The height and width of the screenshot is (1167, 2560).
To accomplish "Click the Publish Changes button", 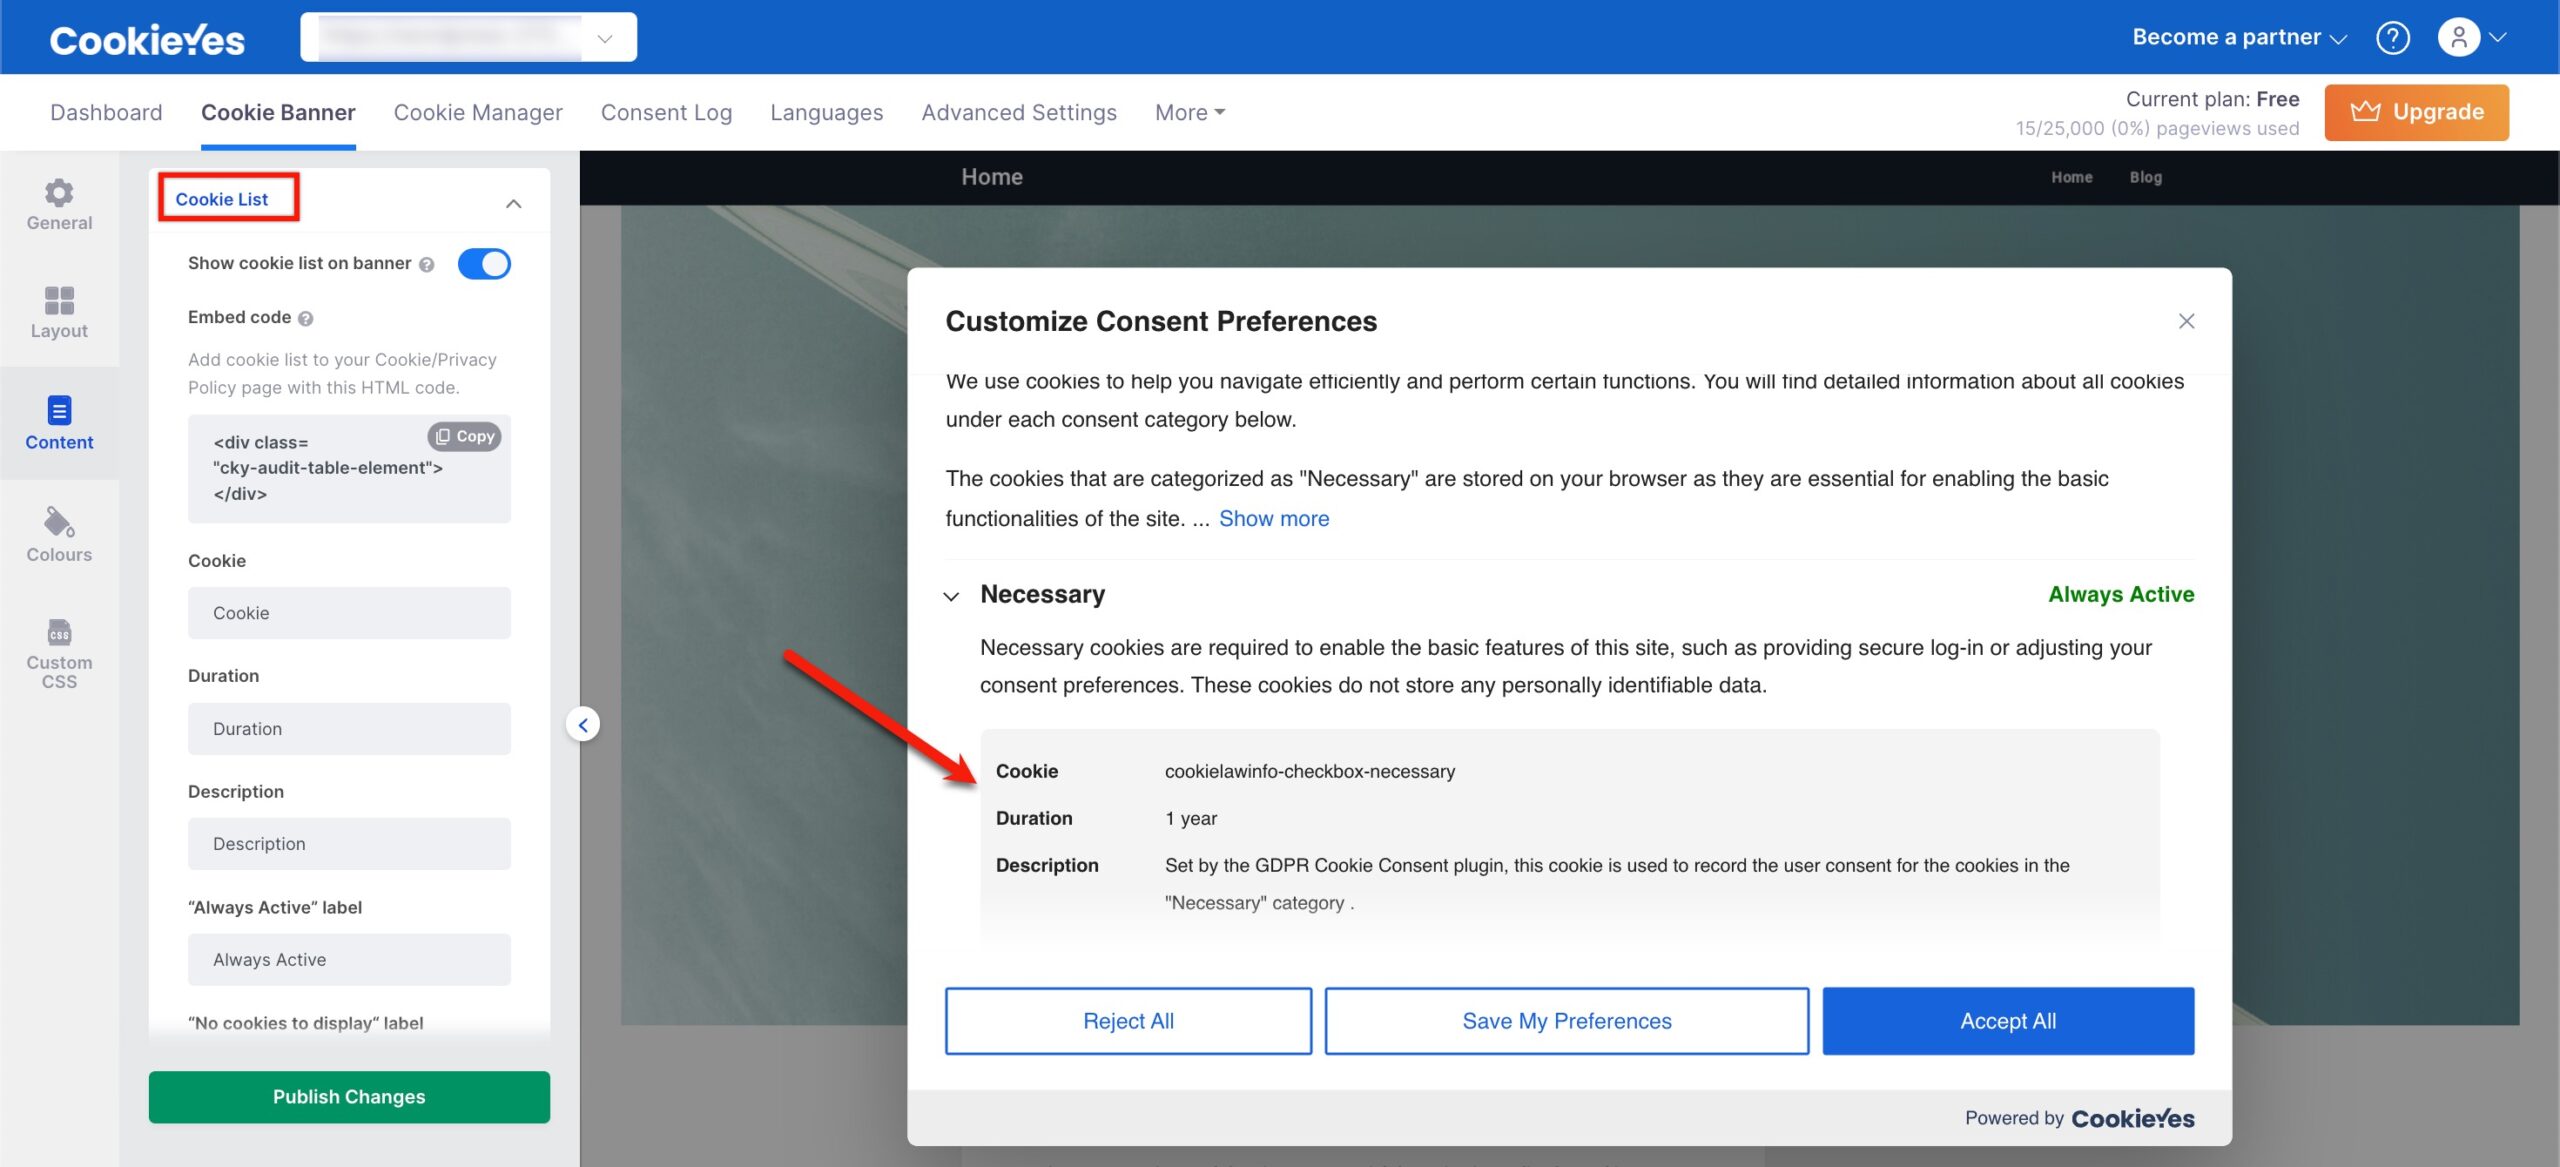I will (349, 1096).
